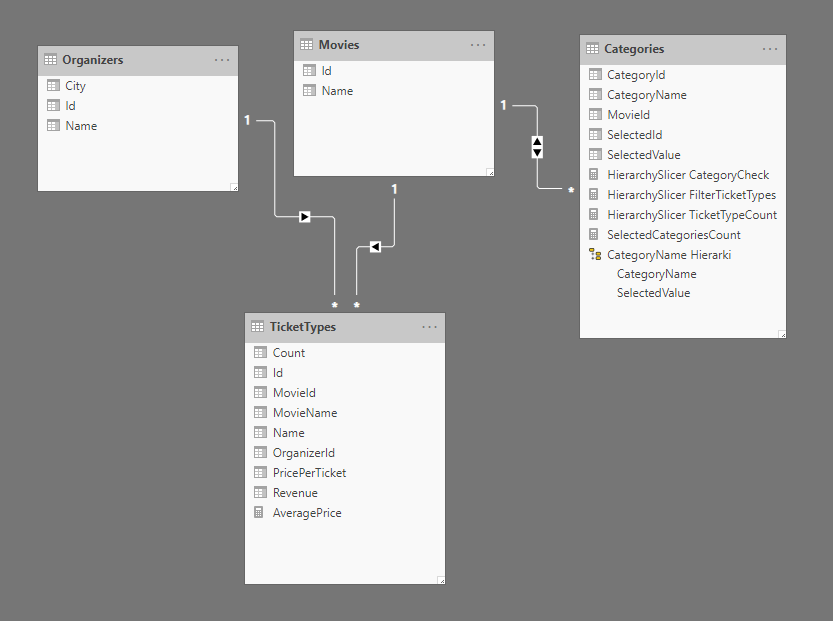Open the Movies table options menu

point(478,45)
